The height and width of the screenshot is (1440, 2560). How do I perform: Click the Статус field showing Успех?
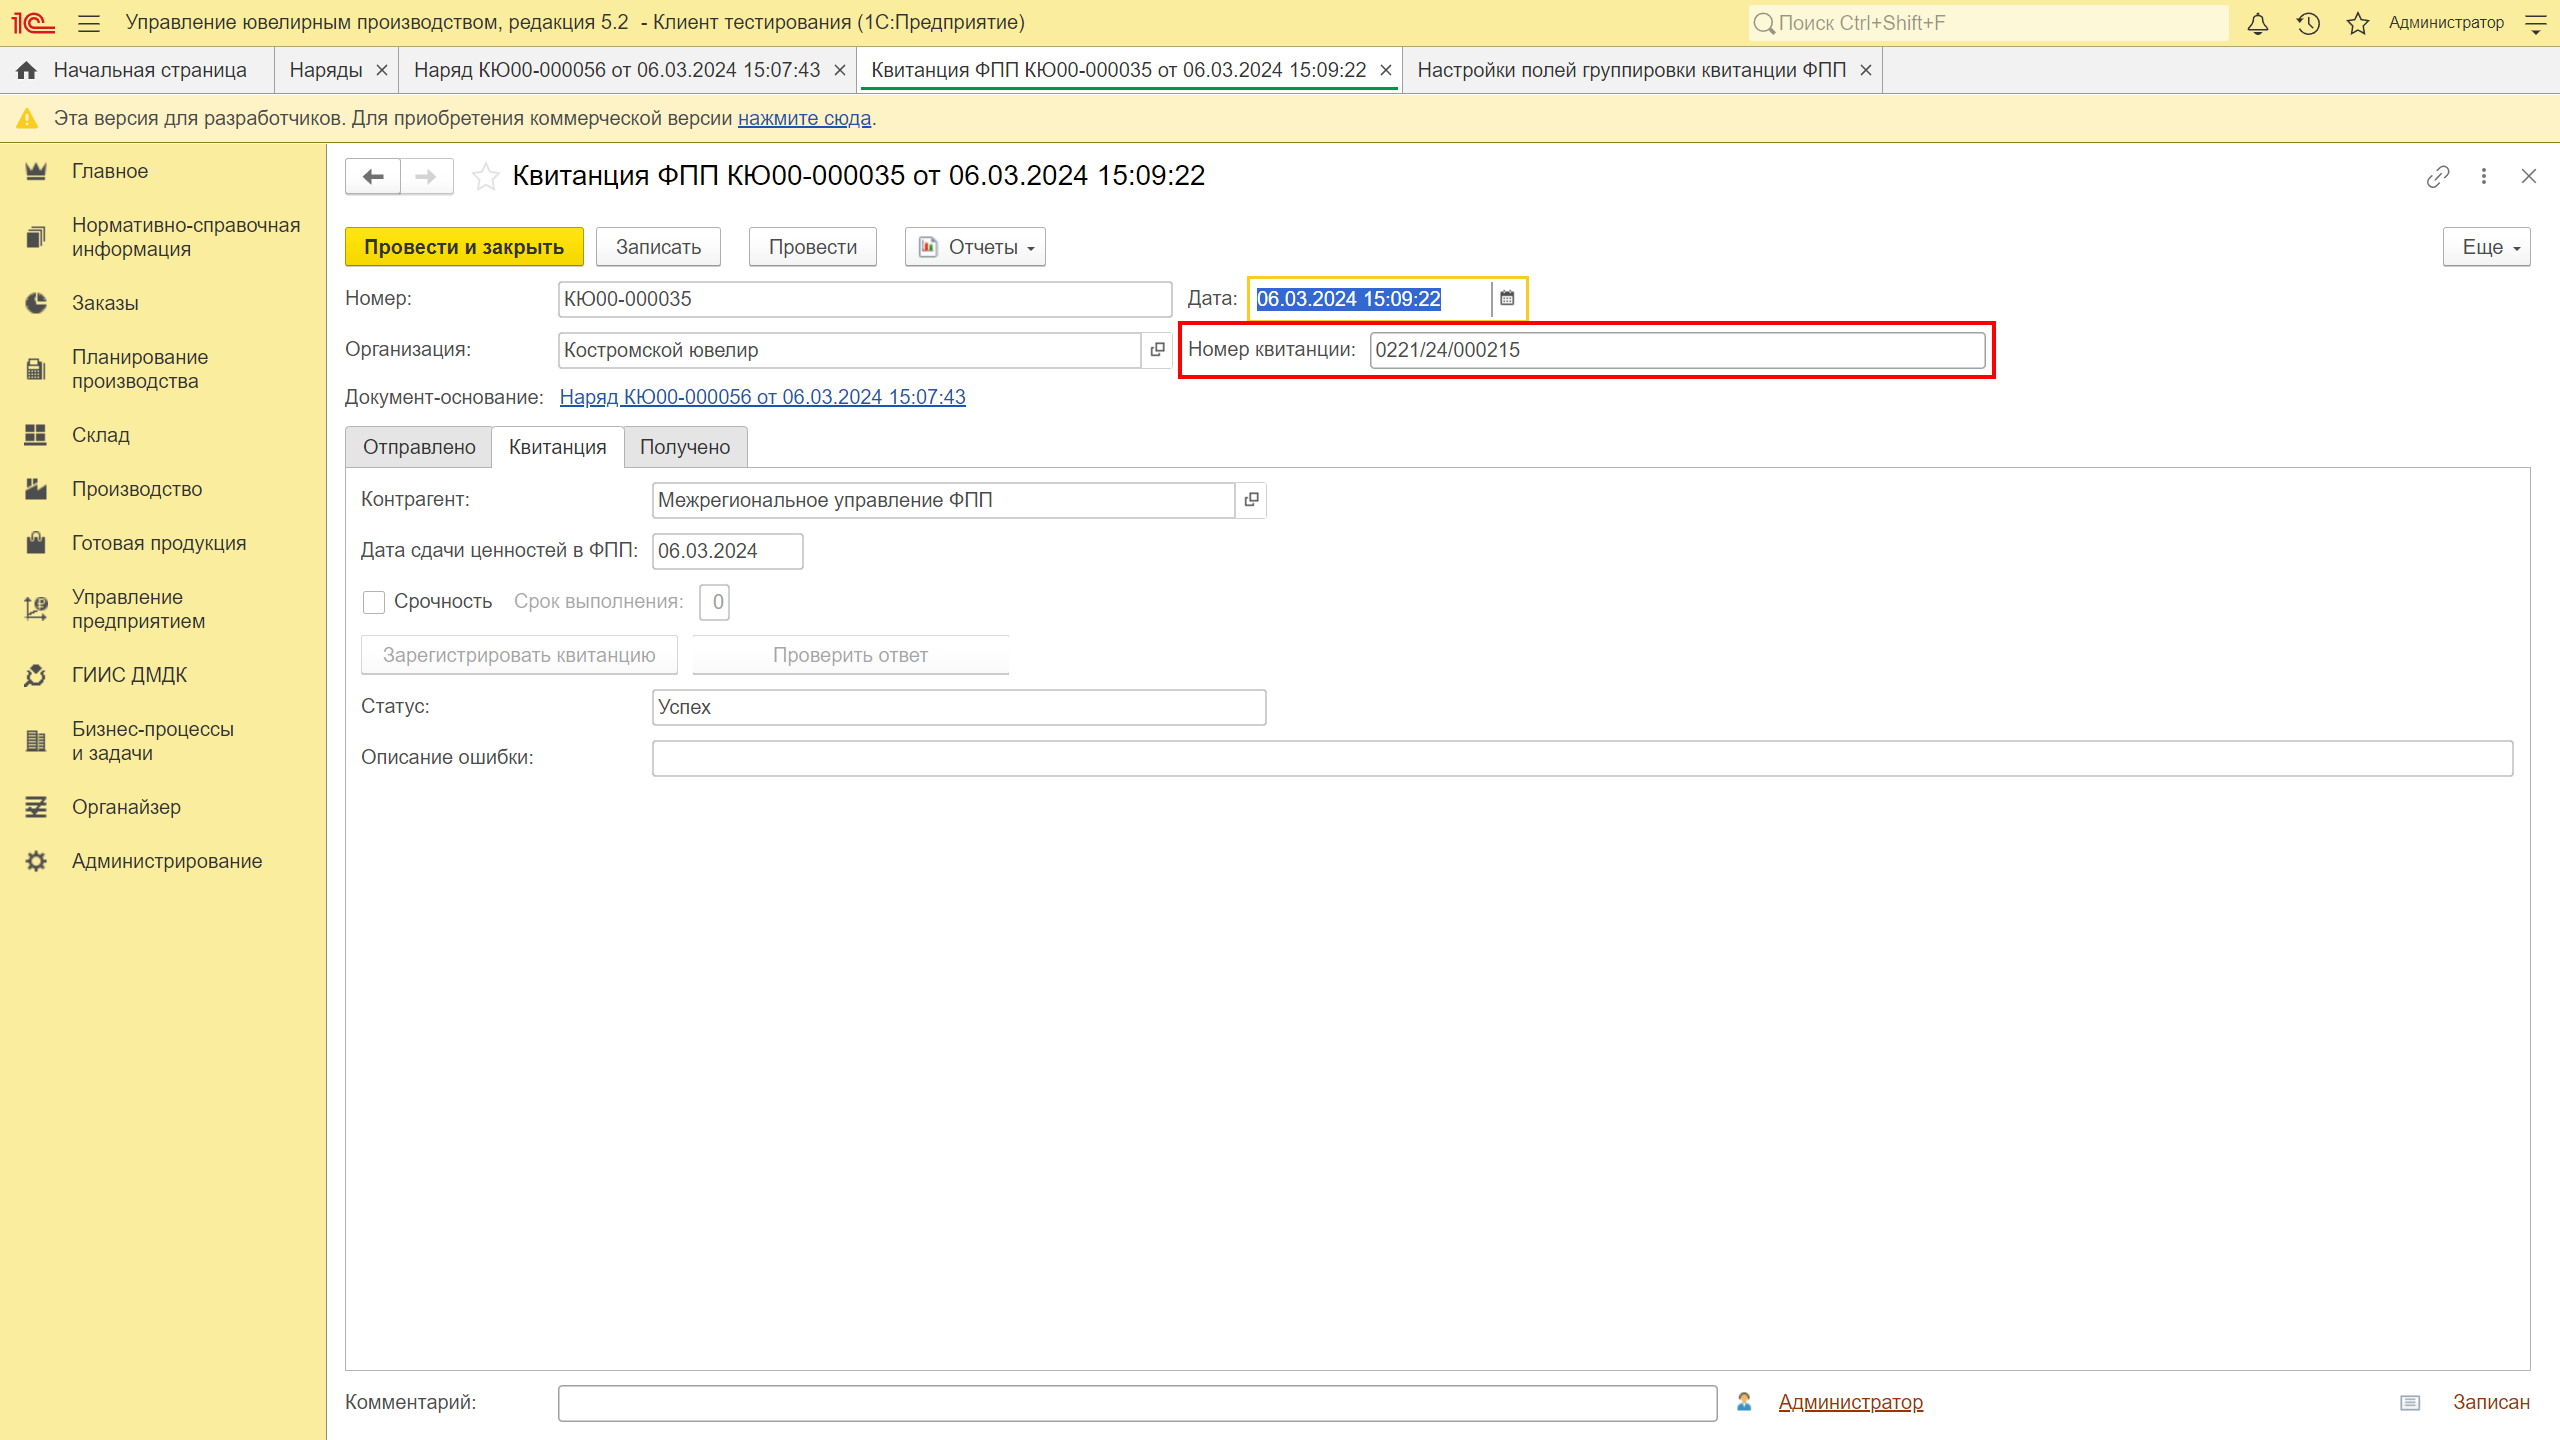959,707
